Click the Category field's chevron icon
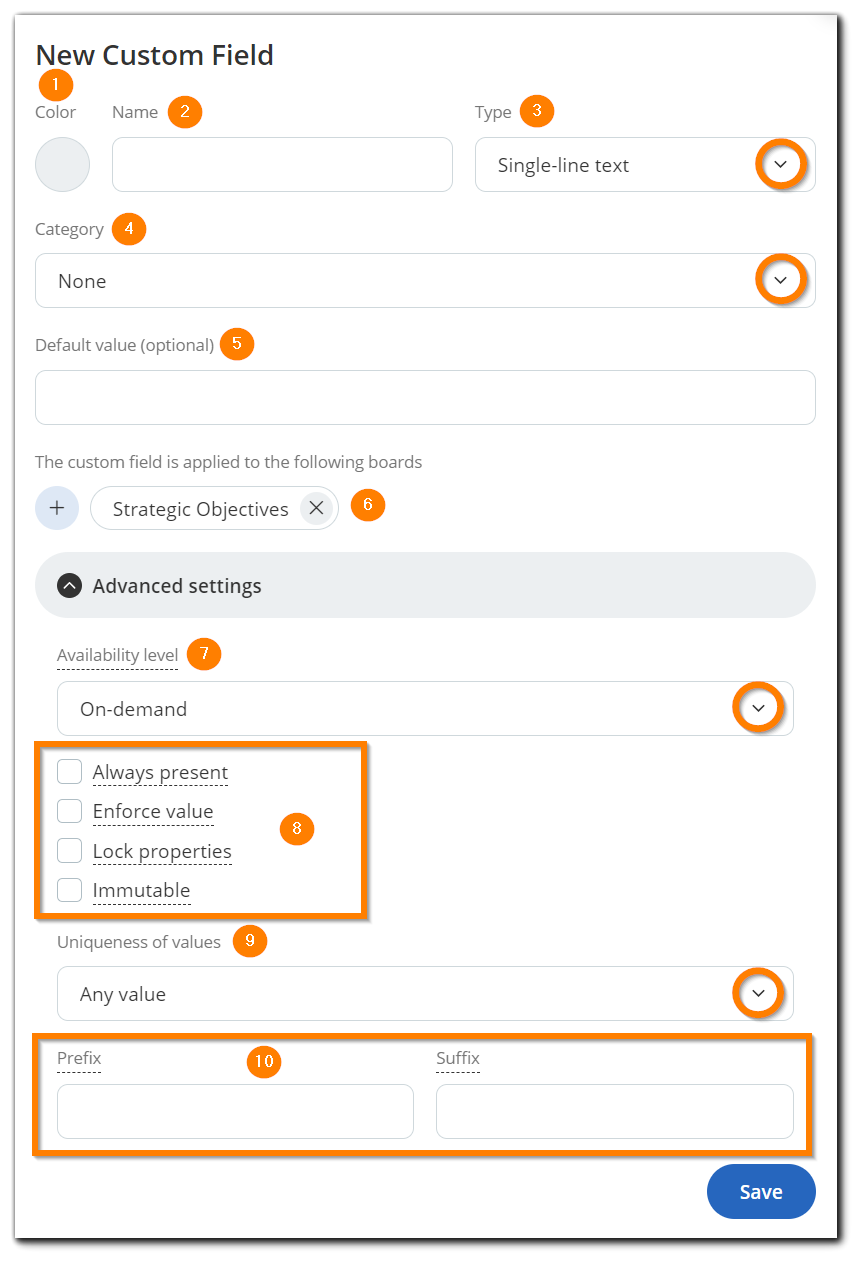Image resolution: width=864 pixels, height=1265 pixels. [x=781, y=280]
